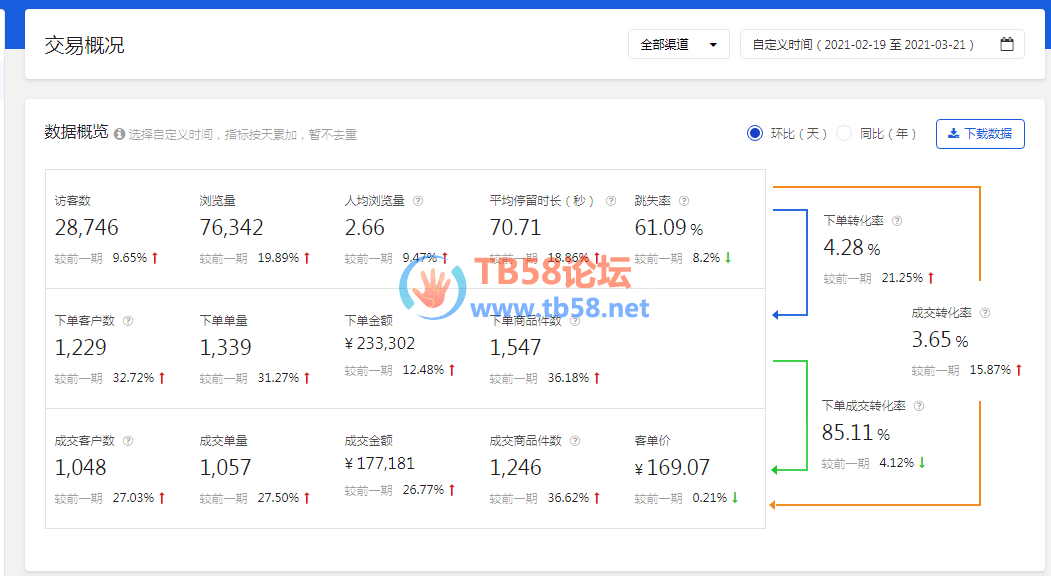Click help icon next to 下单成交转化率
The width and height of the screenshot is (1051, 576).
point(919,406)
